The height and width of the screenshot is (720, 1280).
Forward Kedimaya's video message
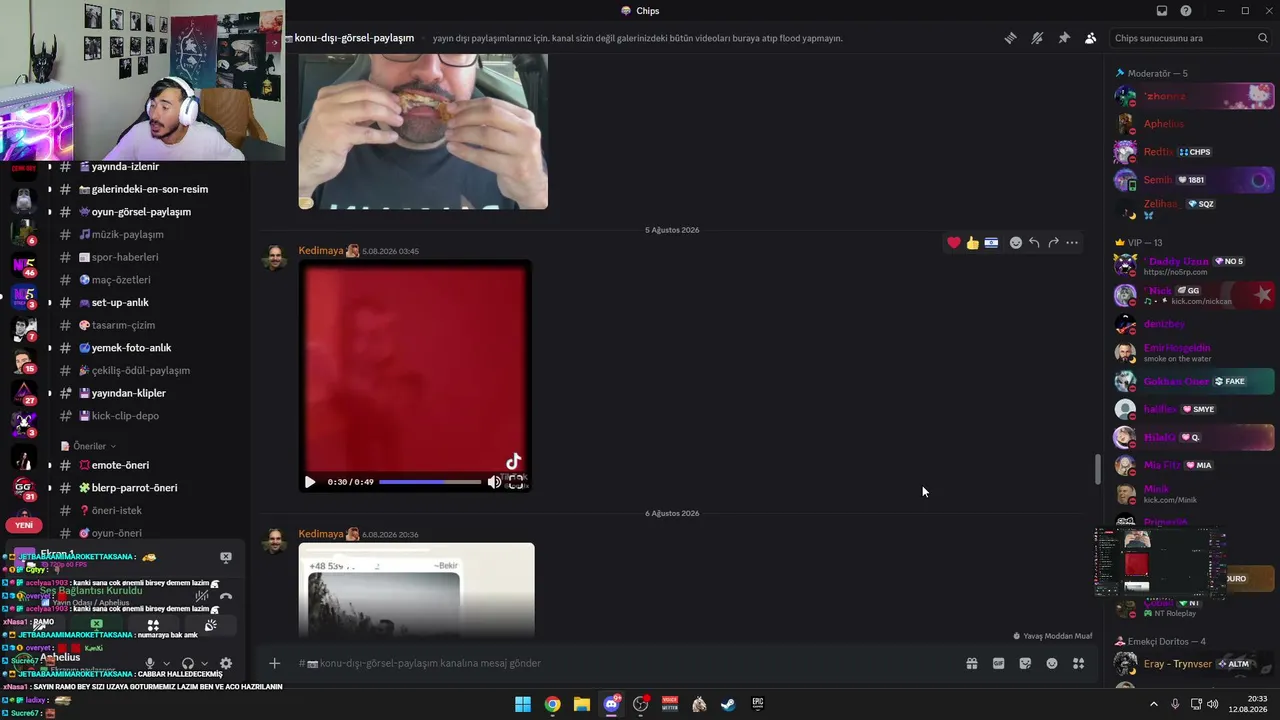pos(1053,243)
